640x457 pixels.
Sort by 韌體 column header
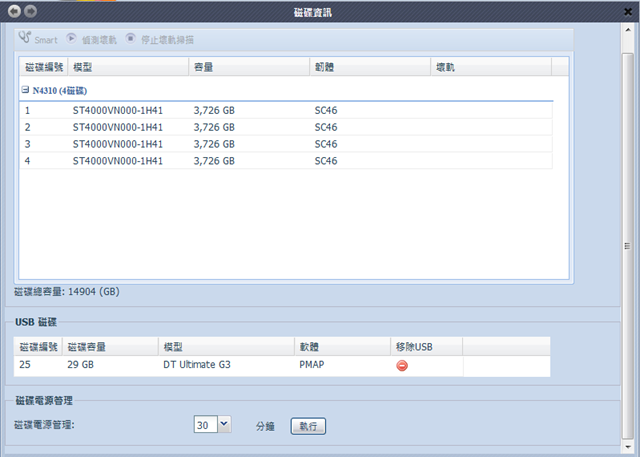(370, 67)
